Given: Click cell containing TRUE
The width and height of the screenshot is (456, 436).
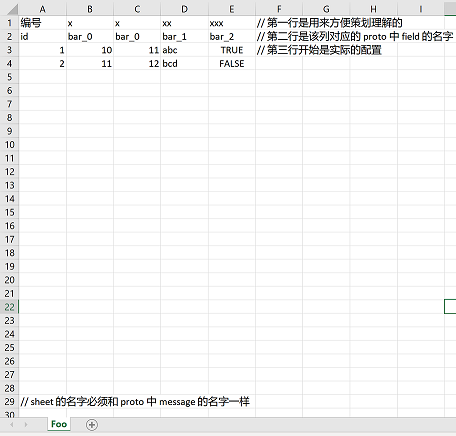Looking at the screenshot, I should pos(232,50).
